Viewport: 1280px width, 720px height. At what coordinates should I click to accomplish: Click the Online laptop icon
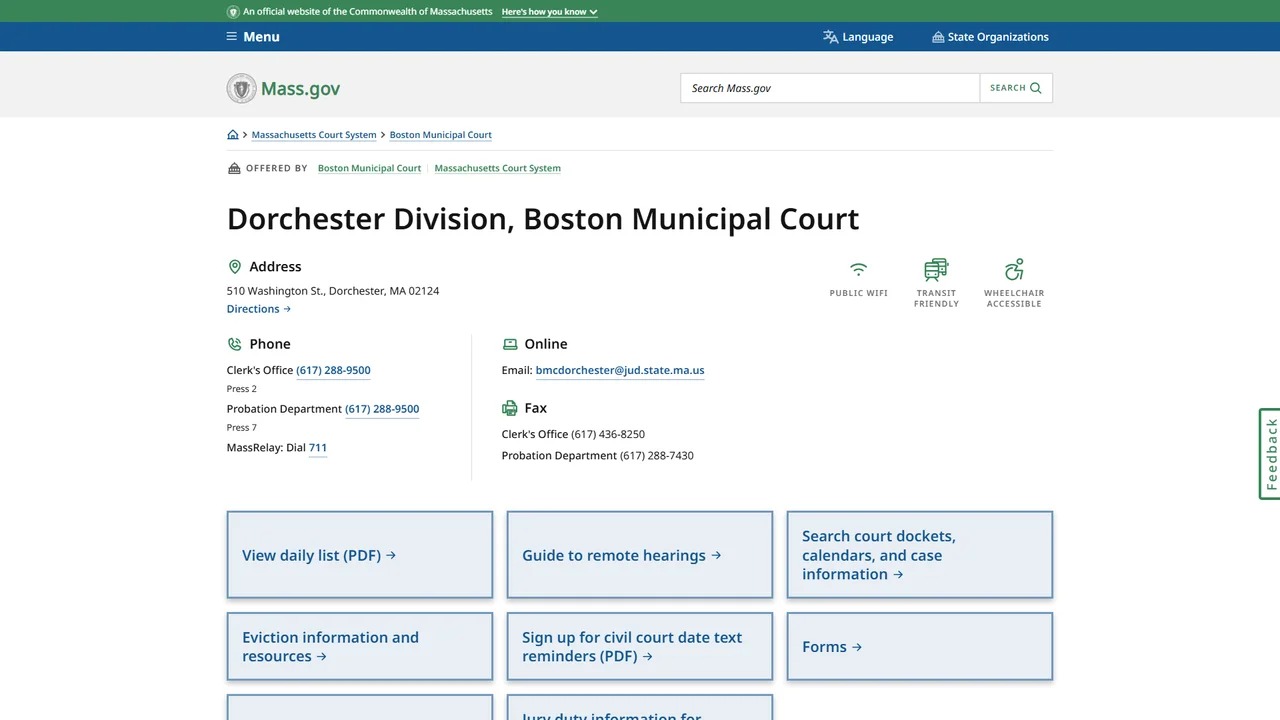click(x=510, y=344)
